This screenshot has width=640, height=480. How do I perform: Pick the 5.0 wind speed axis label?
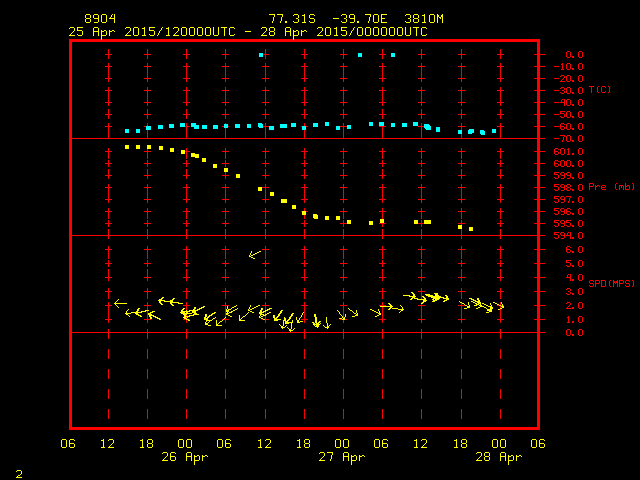tap(574, 264)
